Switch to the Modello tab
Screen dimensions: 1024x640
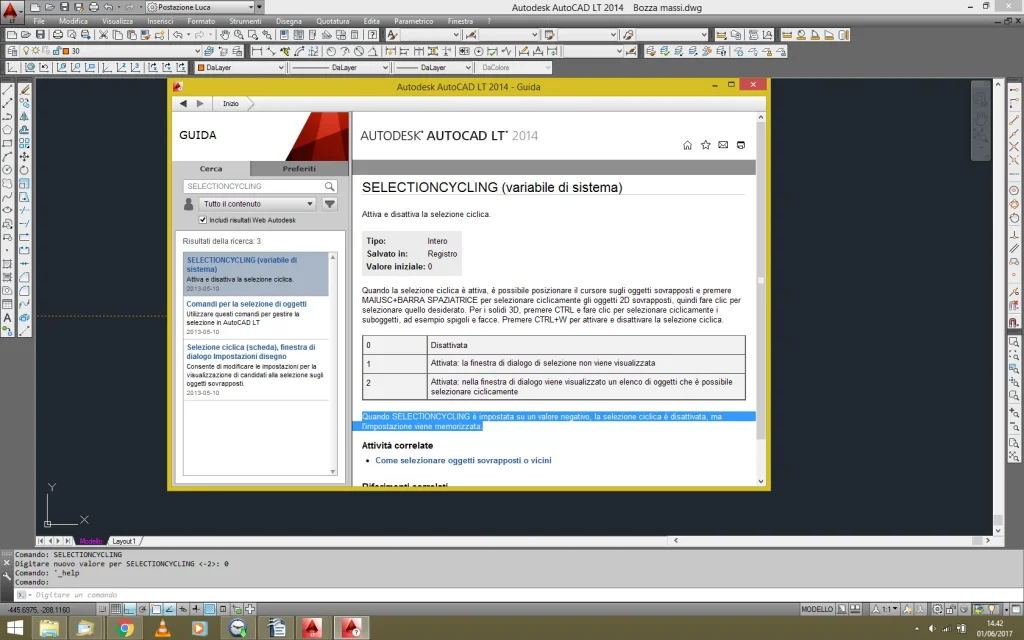(91, 541)
